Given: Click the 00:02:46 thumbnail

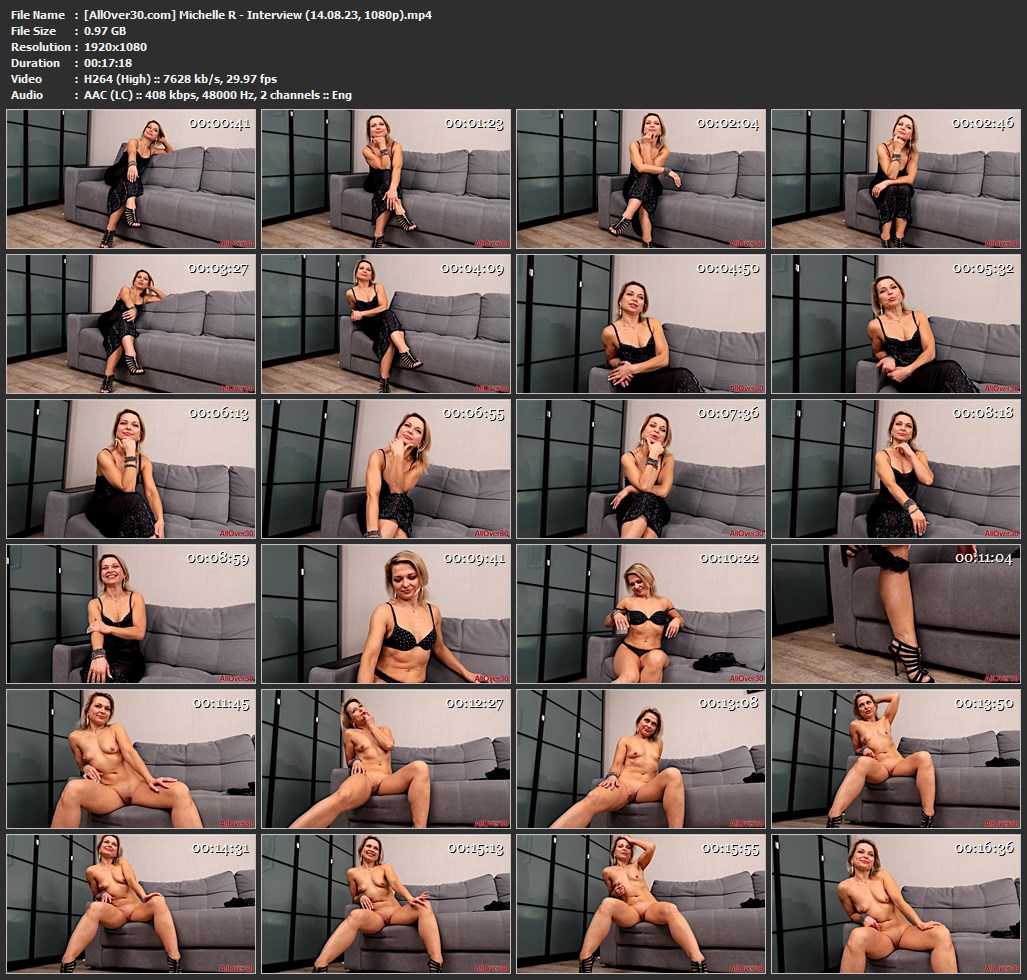Looking at the screenshot, I should 896,179.
